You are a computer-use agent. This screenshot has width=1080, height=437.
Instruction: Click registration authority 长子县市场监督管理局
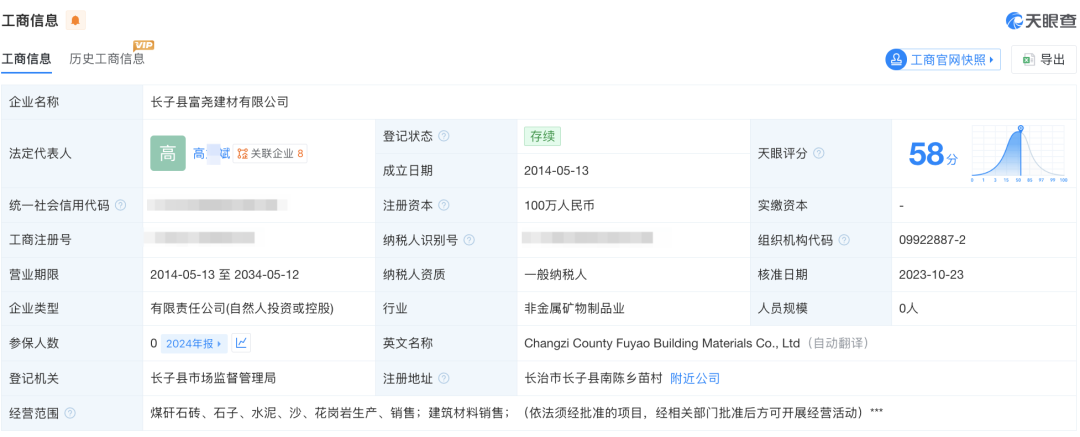pos(213,378)
